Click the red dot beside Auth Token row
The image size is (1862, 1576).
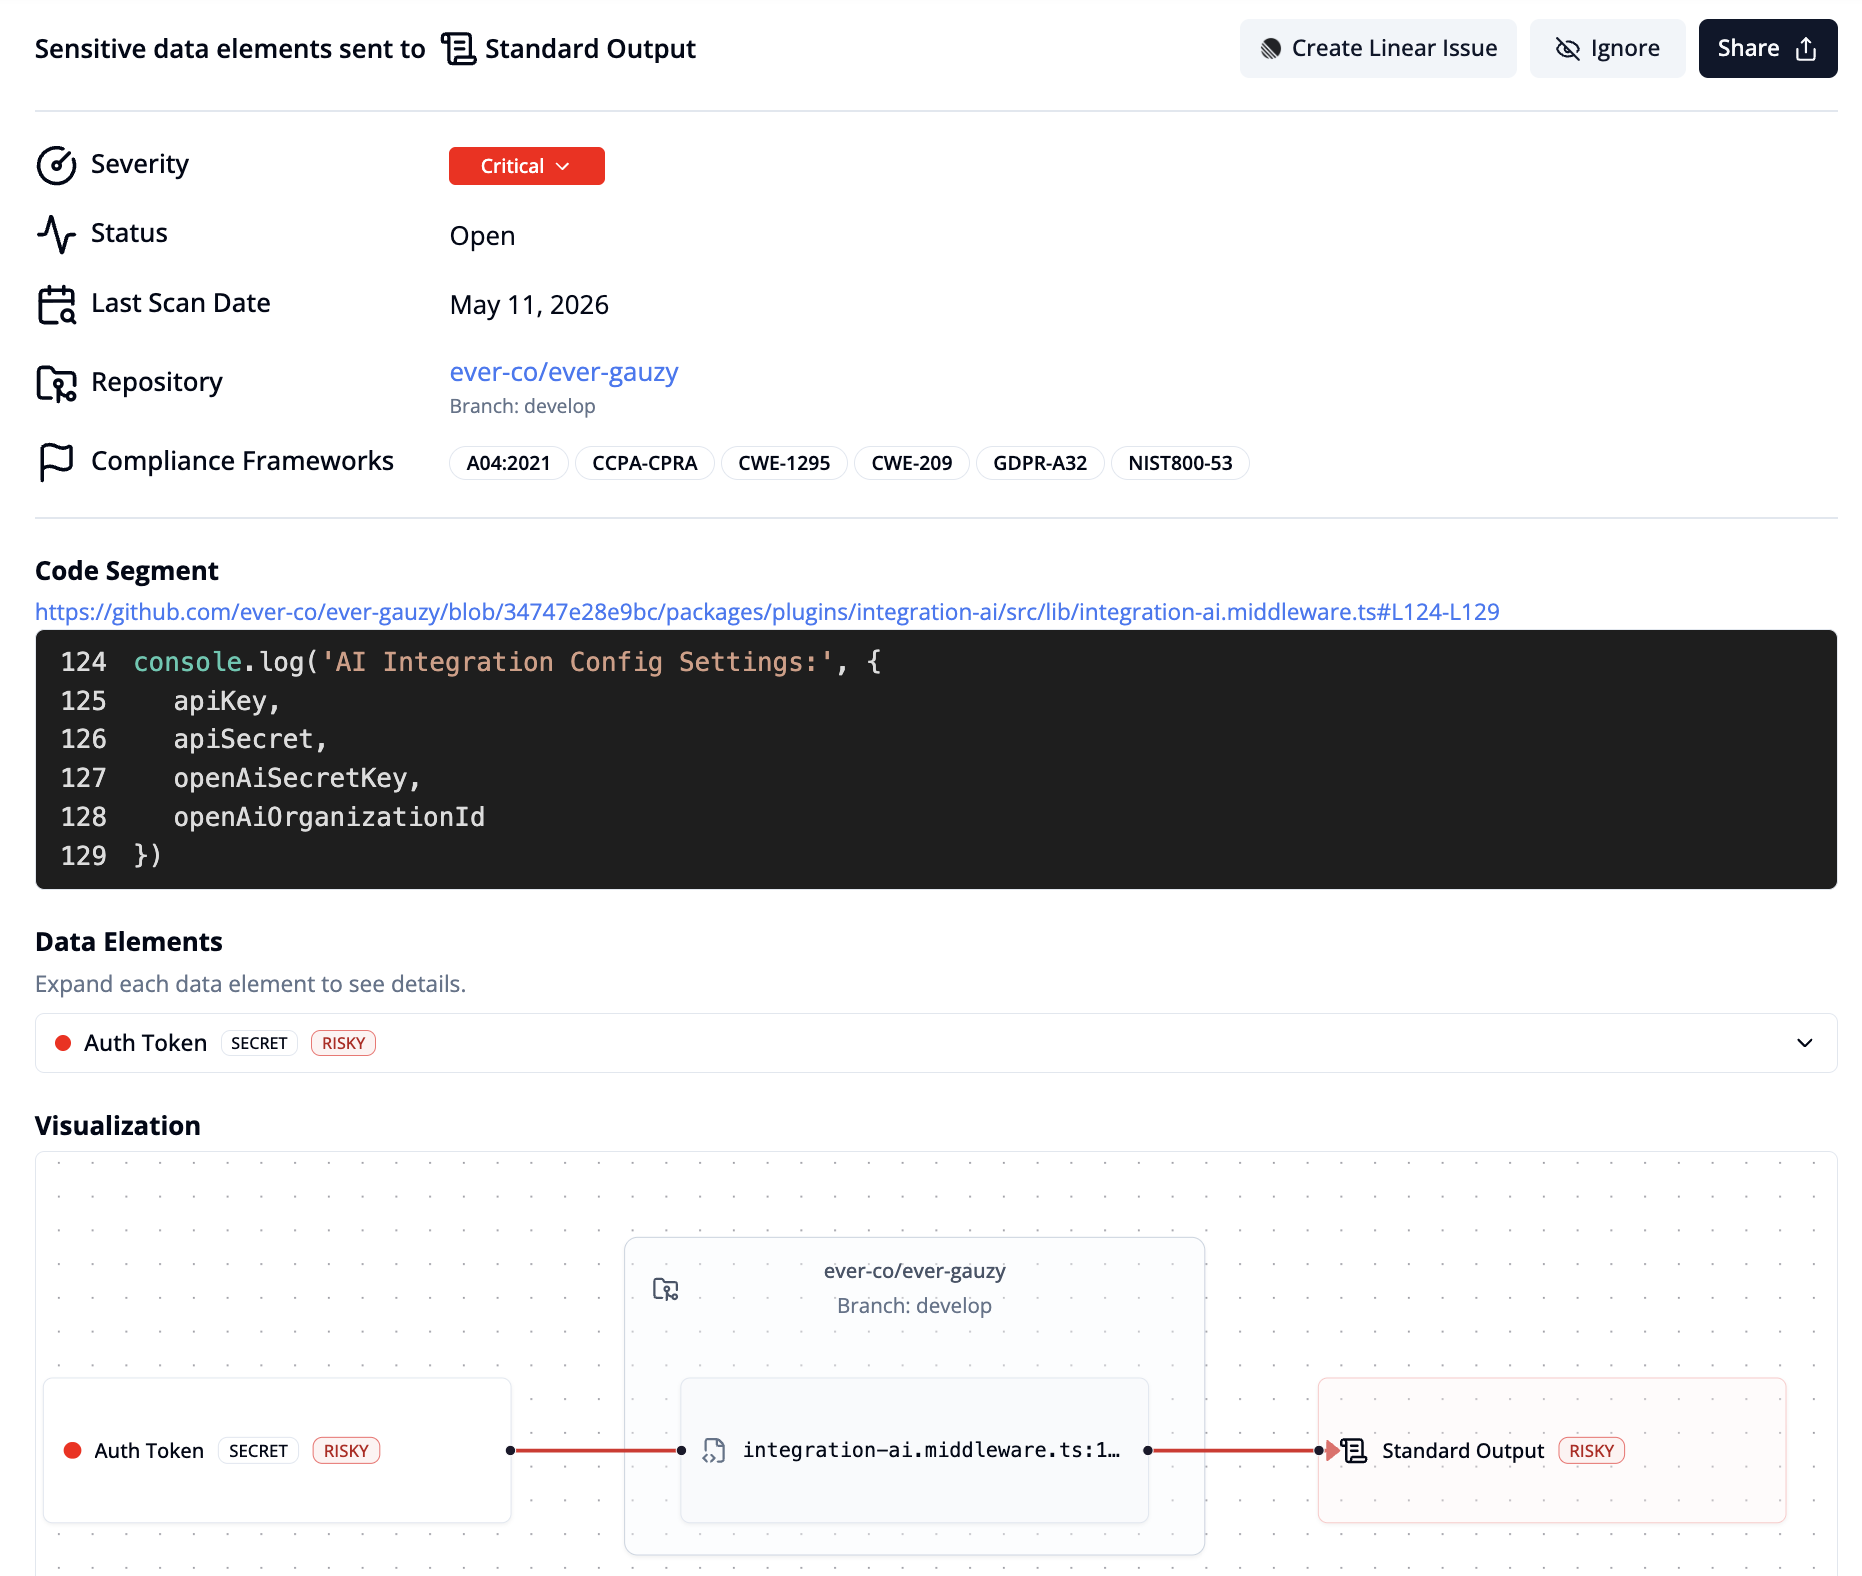click(63, 1043)
